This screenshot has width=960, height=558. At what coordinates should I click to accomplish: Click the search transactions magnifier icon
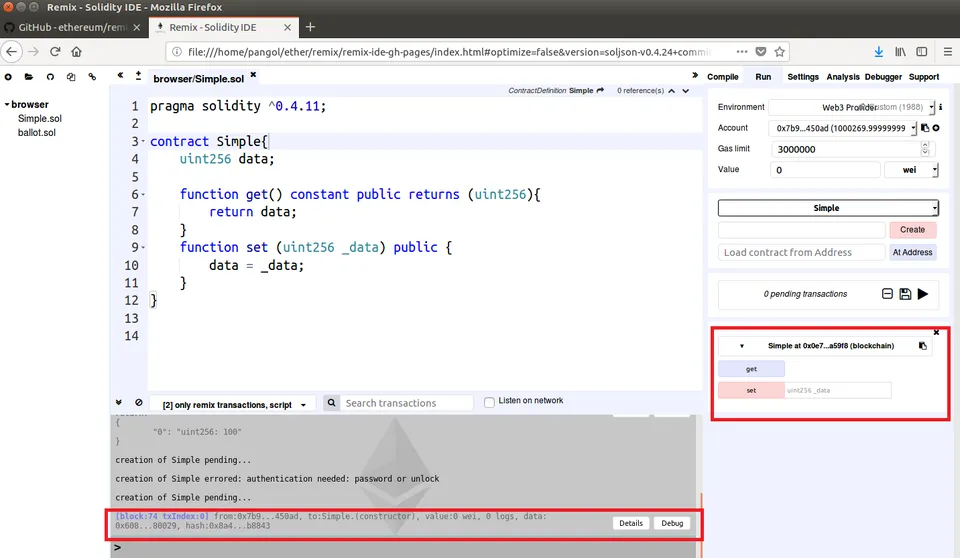(x=331, y=403)
